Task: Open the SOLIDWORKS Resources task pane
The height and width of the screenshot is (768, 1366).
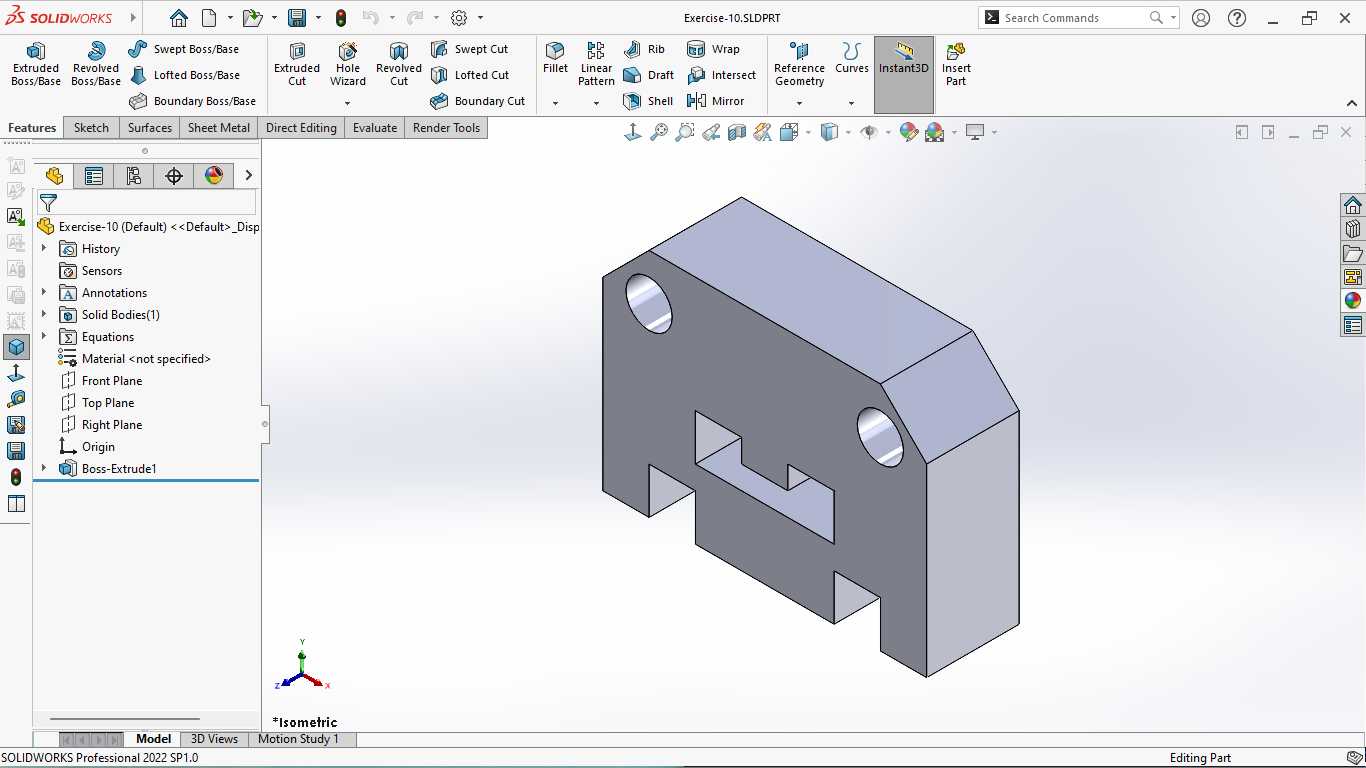Action: coord(1353,205)
